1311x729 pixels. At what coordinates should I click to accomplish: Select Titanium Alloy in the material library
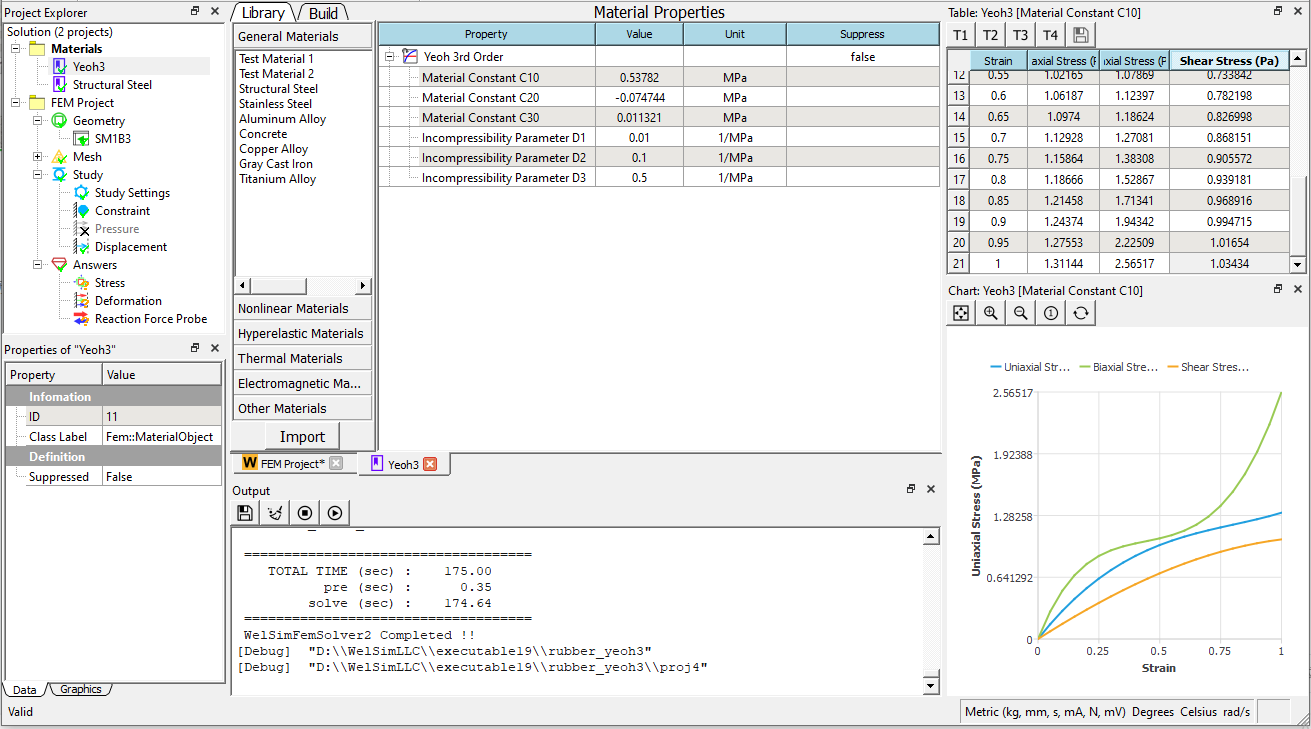[x=278, y=179]
